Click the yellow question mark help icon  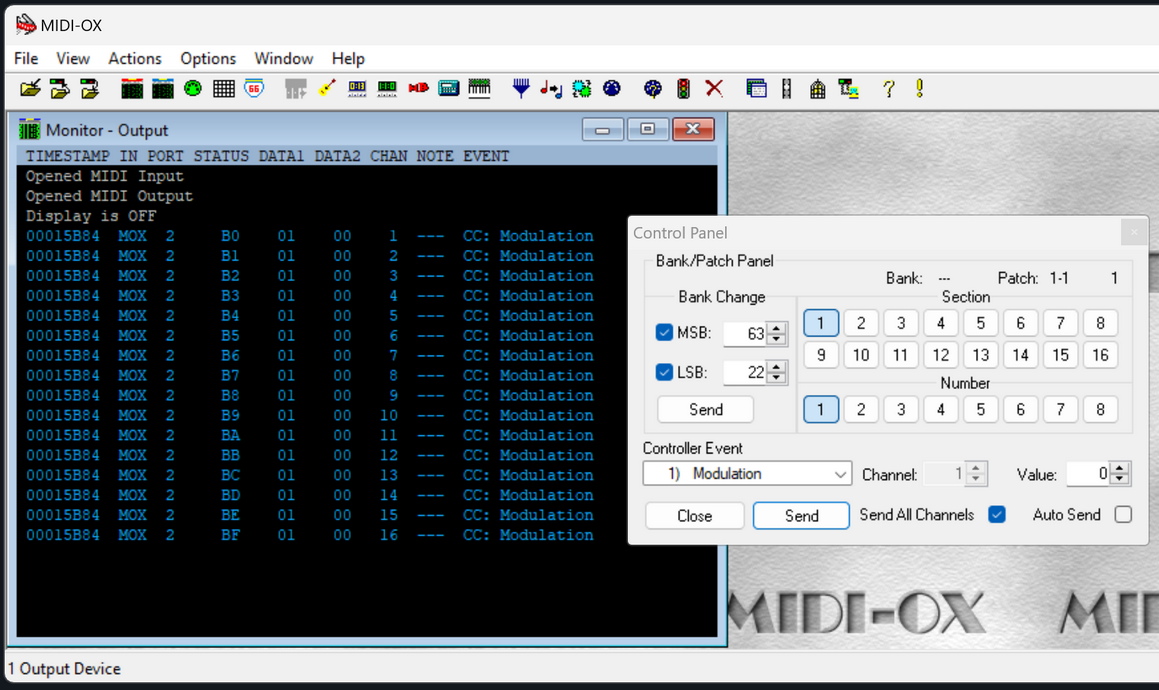pyautogui.click(x=888, y=89)
